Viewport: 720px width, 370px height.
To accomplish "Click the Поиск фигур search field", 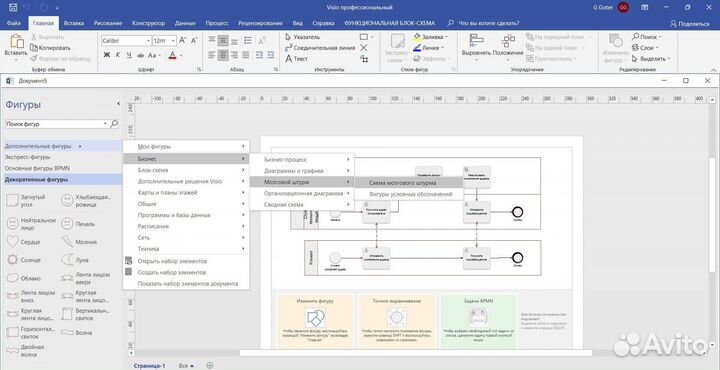I will tap(54, 124).
